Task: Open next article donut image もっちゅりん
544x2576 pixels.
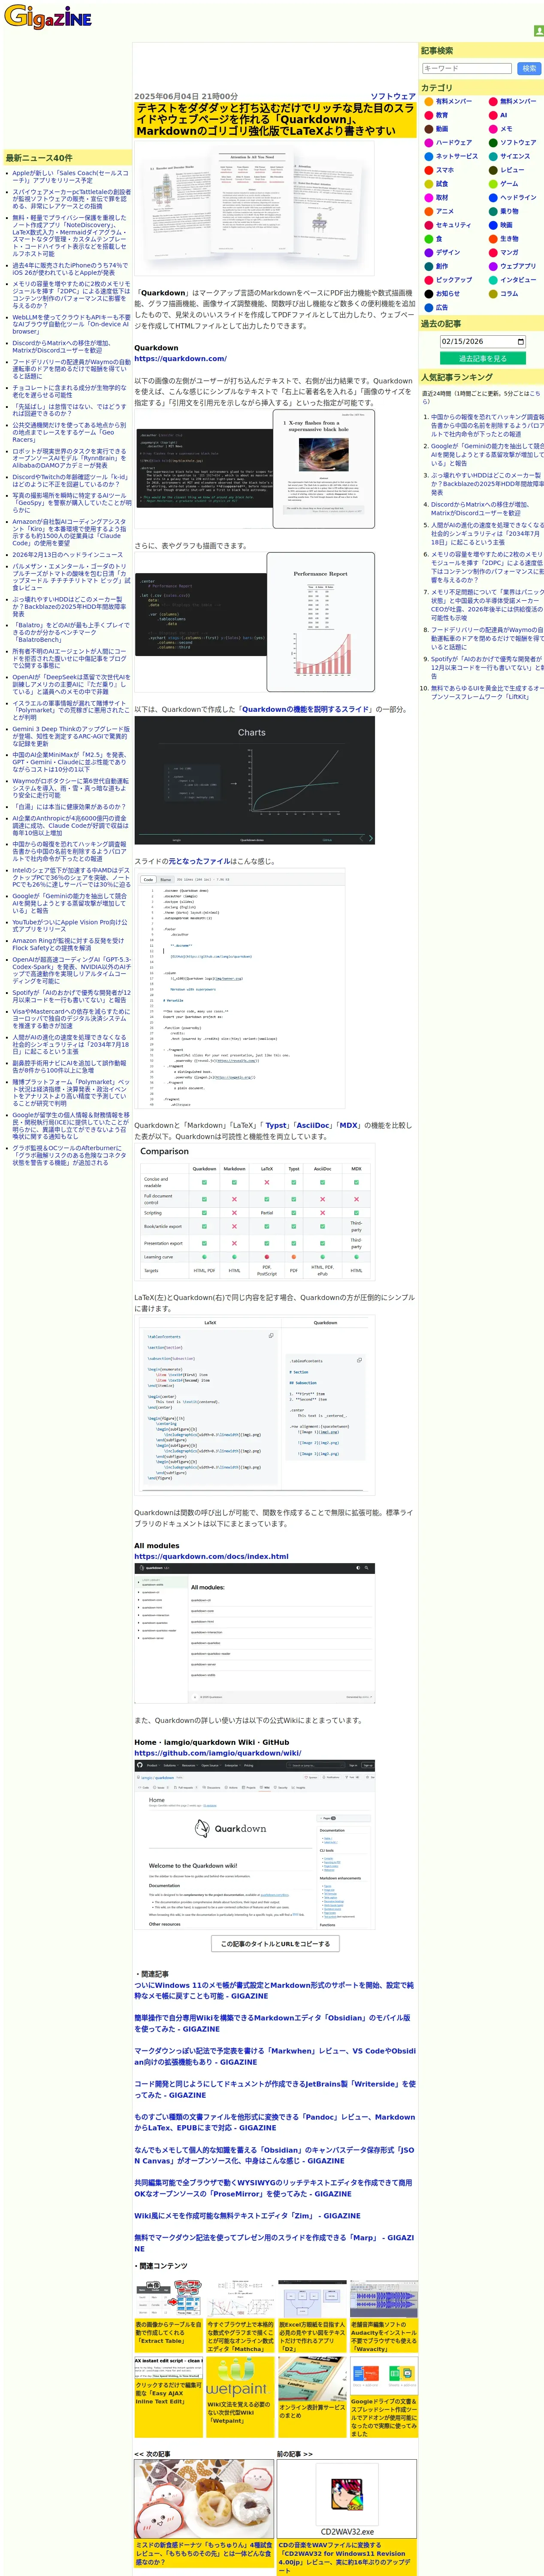Action: coord(204,2500)
